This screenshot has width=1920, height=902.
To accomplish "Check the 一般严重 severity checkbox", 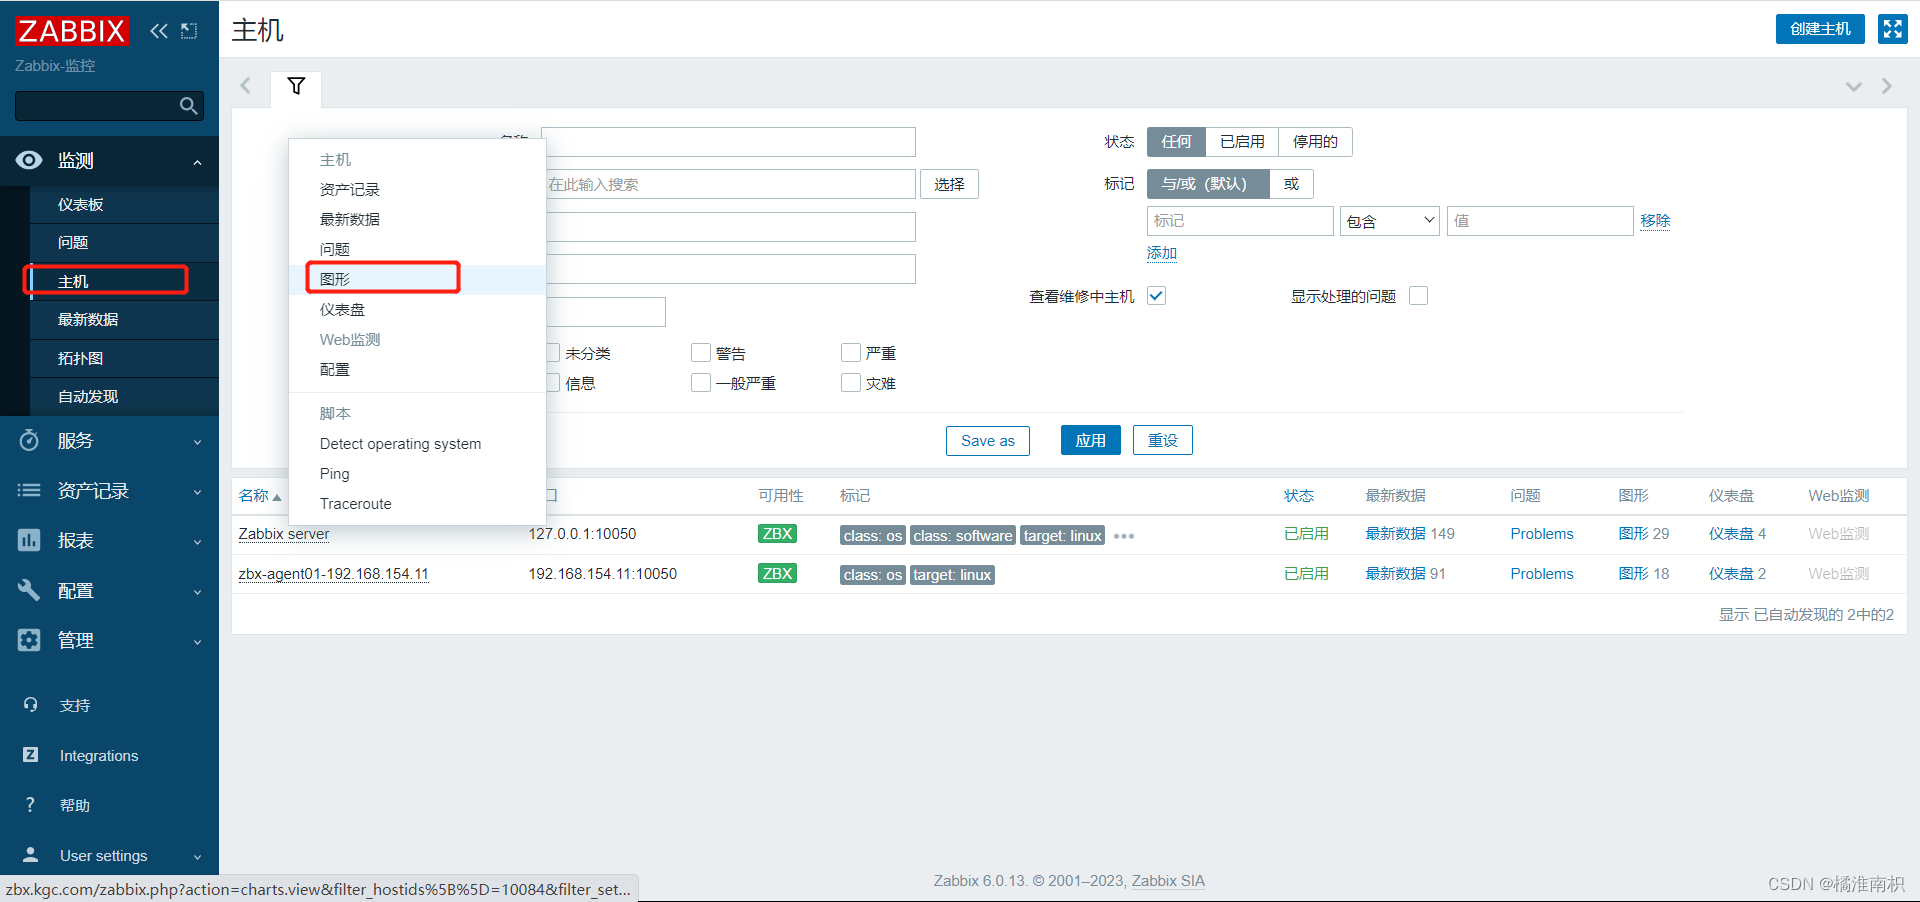I will point(701,382).
